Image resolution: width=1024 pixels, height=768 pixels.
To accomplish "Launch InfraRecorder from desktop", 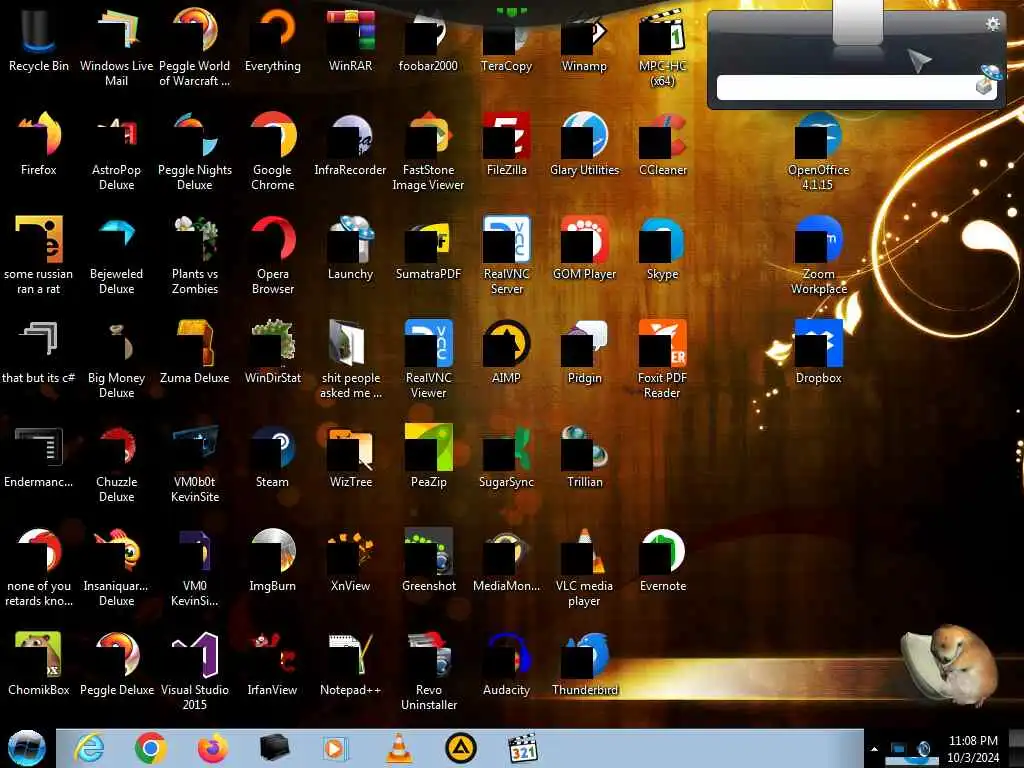I will click(351, 144).
